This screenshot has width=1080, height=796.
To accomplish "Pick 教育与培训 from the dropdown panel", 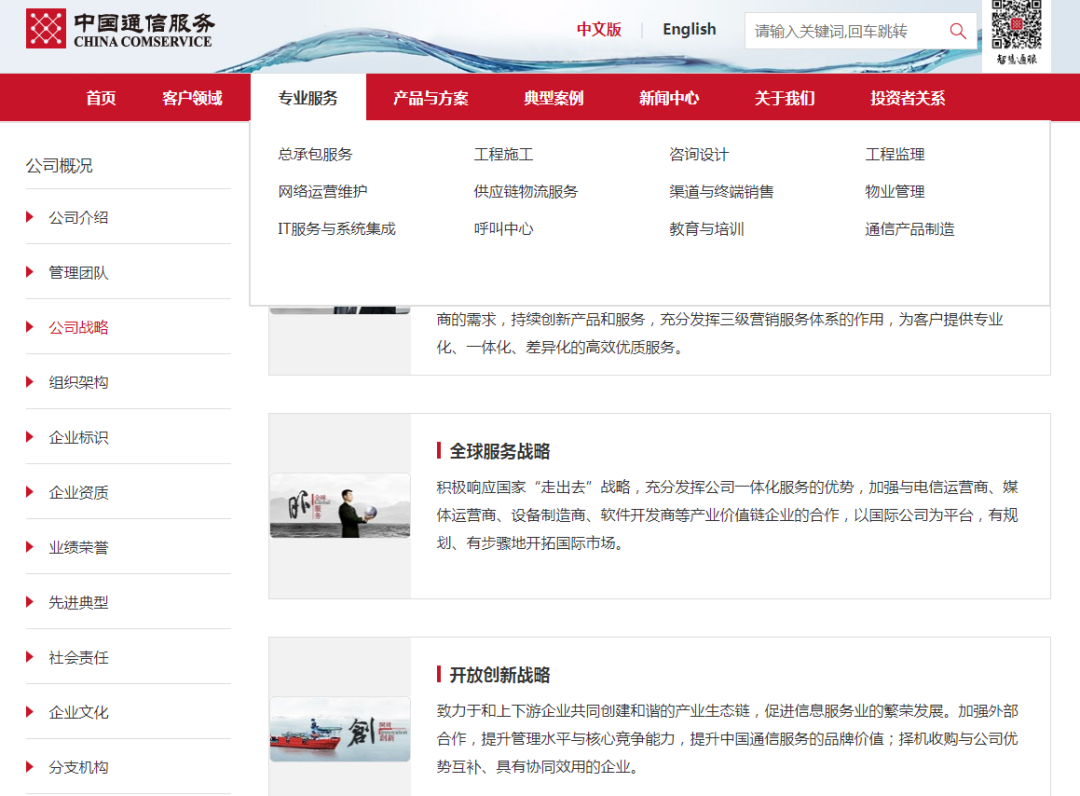I will click(702, 227).
